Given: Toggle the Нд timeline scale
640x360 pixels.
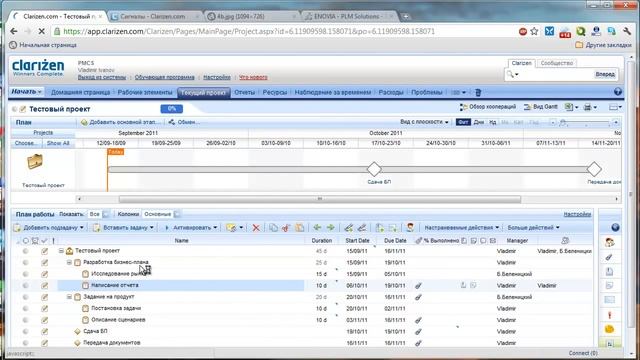Looking at the screenshot, I should tap(493, 122).
